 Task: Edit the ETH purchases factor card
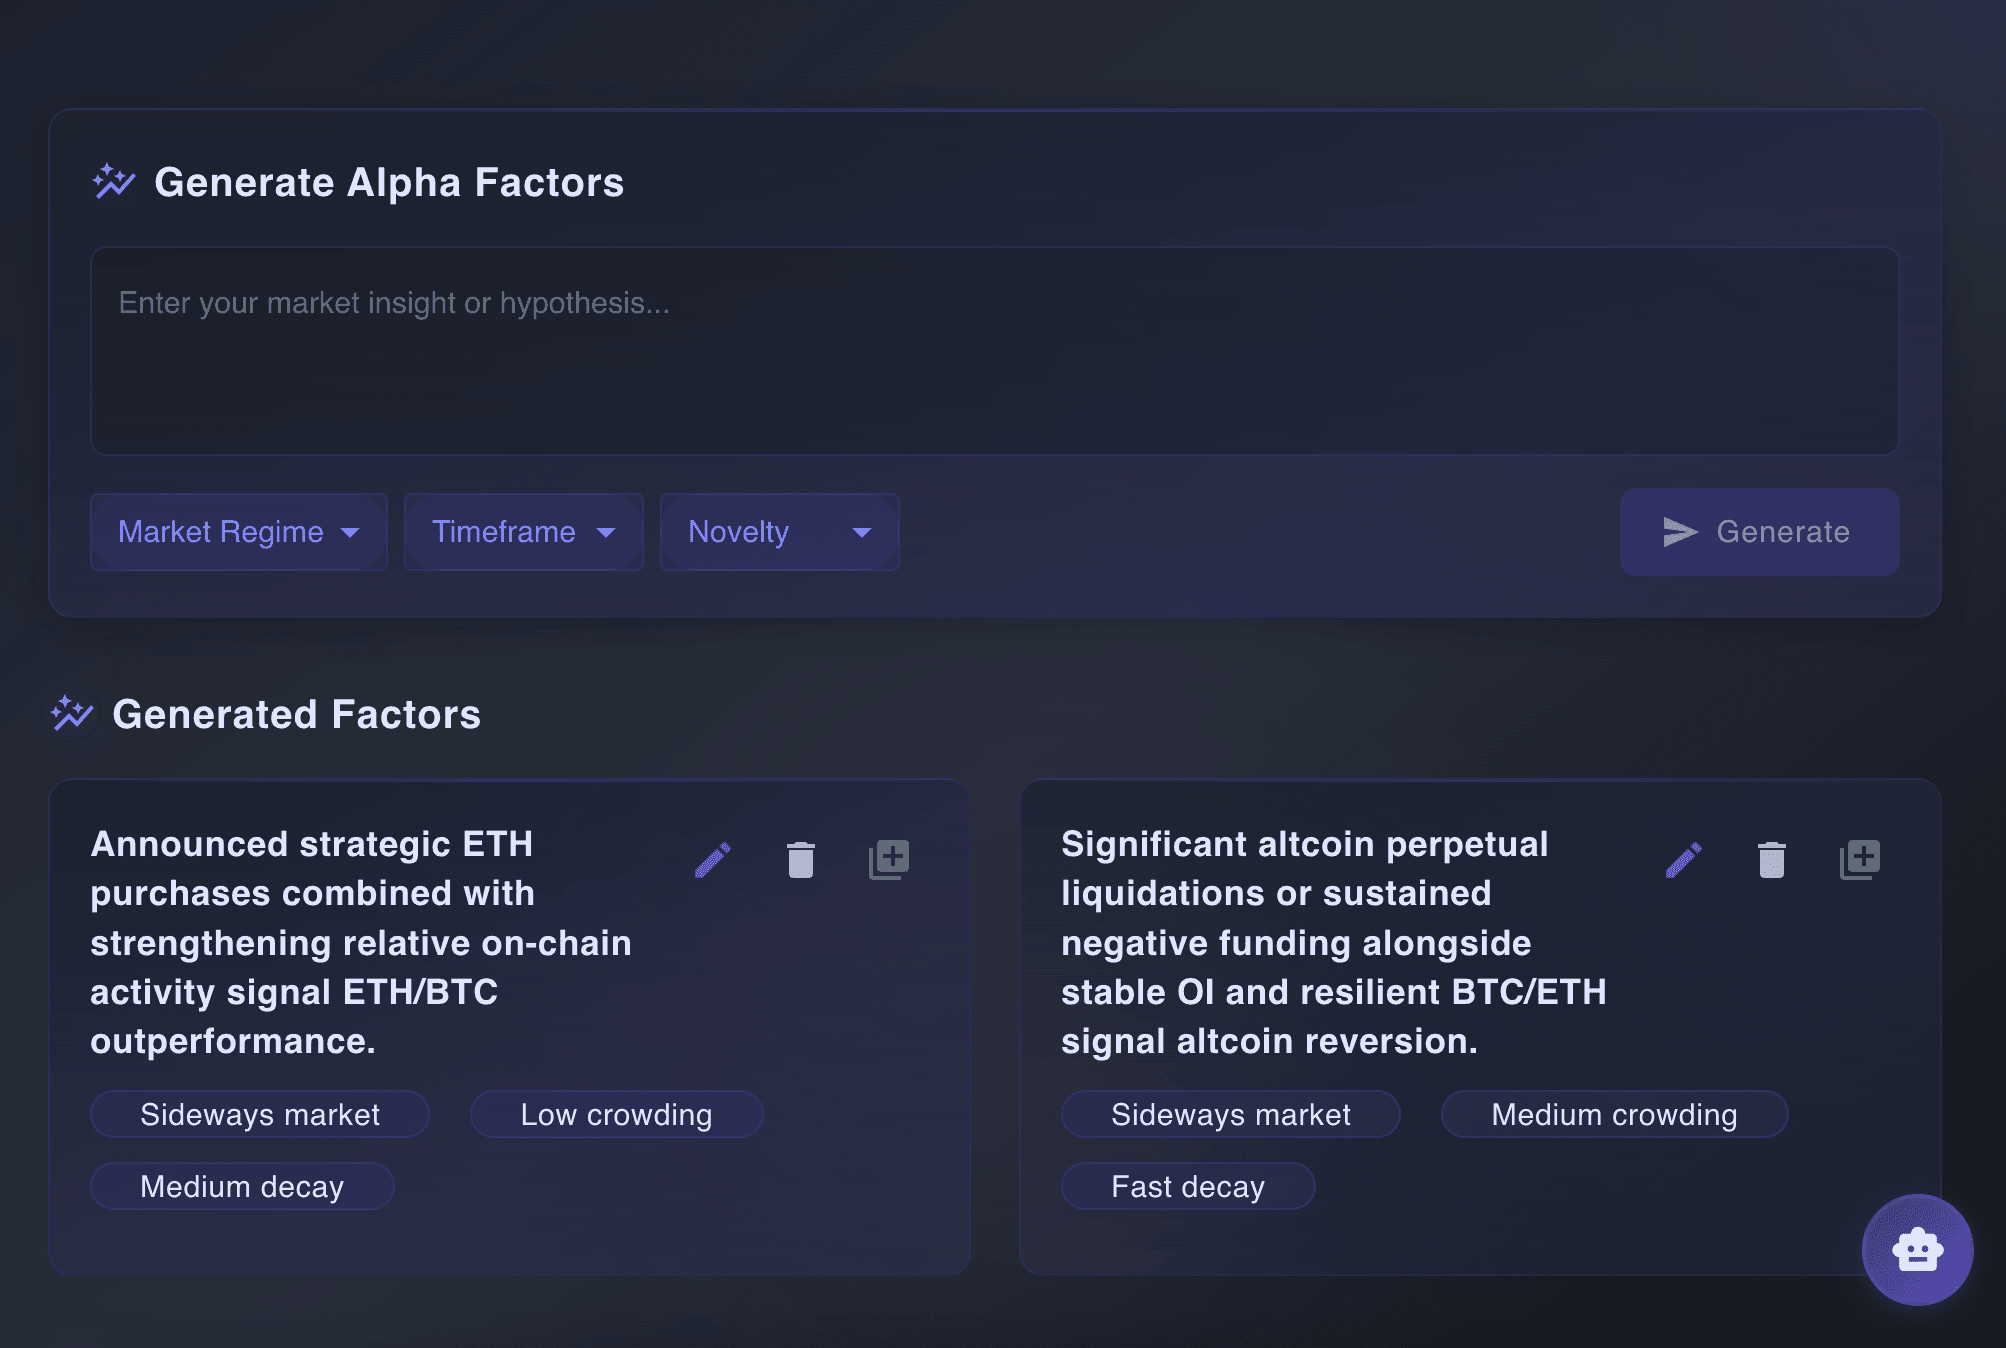(x=713, y=860)
